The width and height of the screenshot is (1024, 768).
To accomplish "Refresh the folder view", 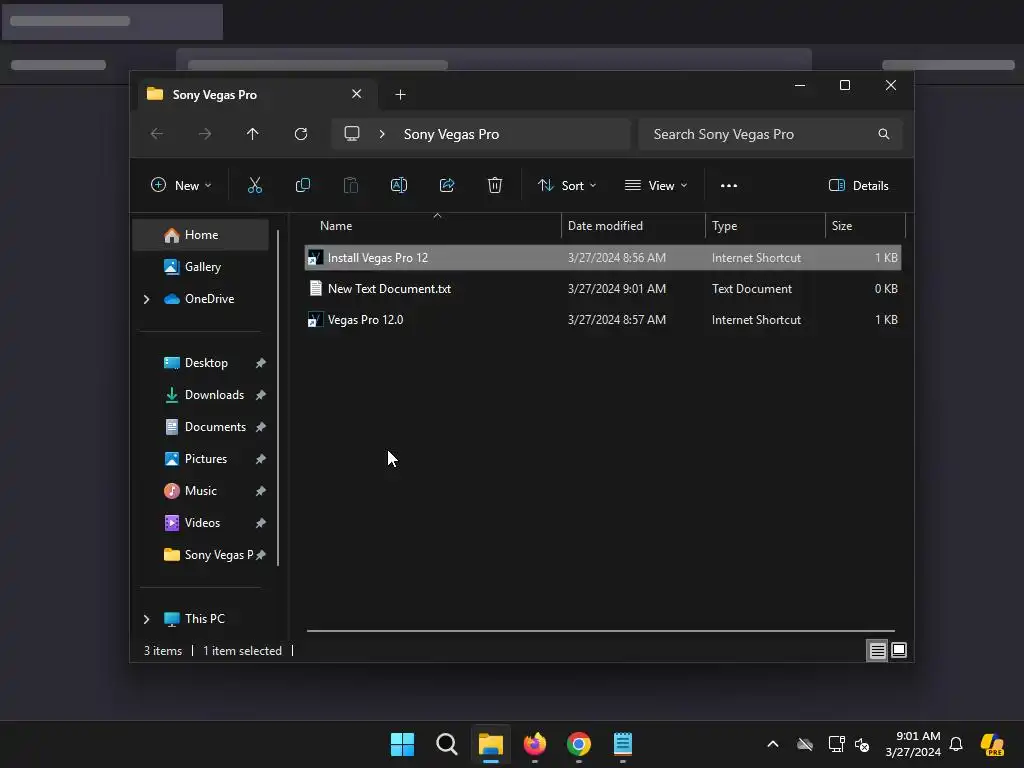I will [x=301, y=134].
